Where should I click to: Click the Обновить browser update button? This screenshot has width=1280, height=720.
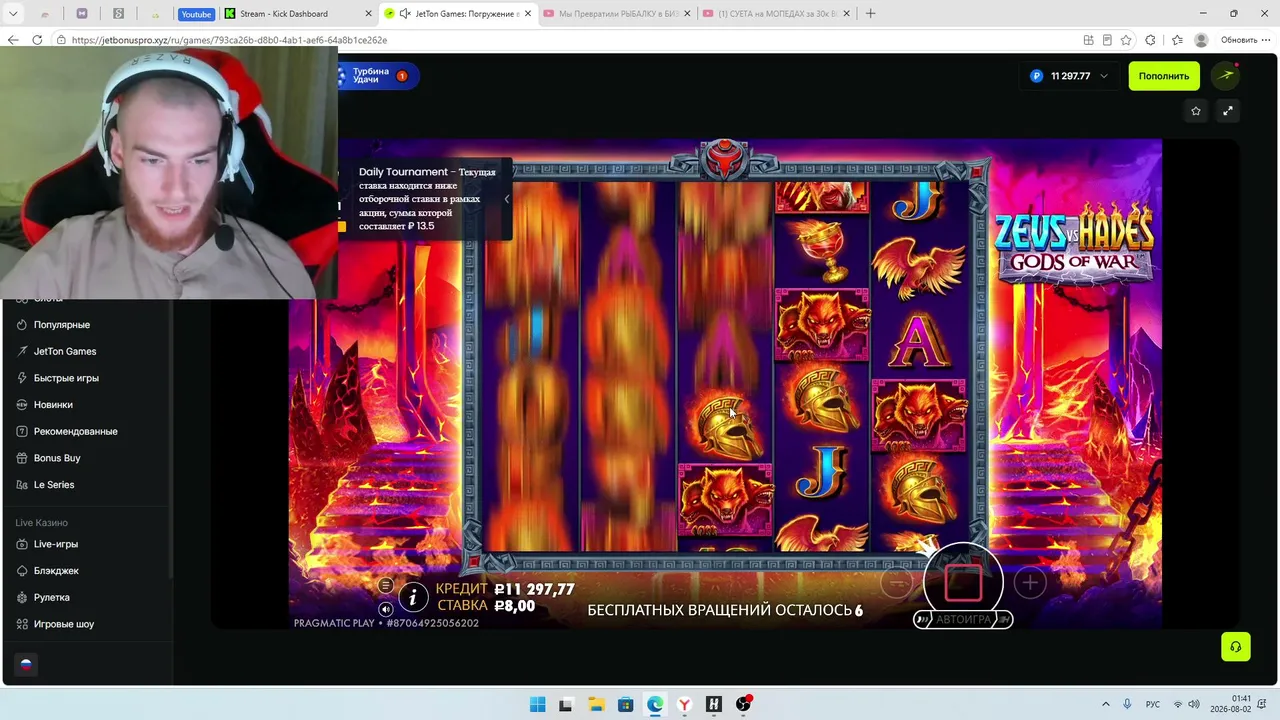[x=1239, y=40]
